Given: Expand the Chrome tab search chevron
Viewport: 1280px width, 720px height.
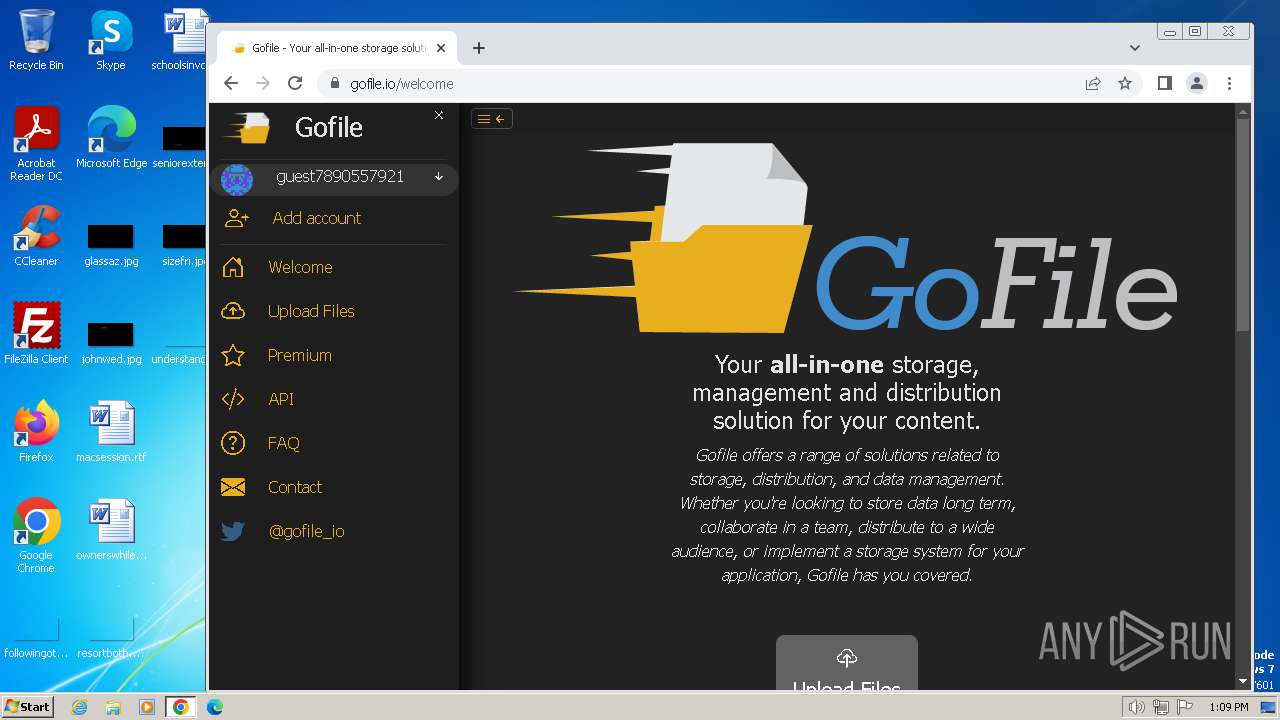Looking at the screenshot, I should pyautogui.click(x=1135, y=48).
